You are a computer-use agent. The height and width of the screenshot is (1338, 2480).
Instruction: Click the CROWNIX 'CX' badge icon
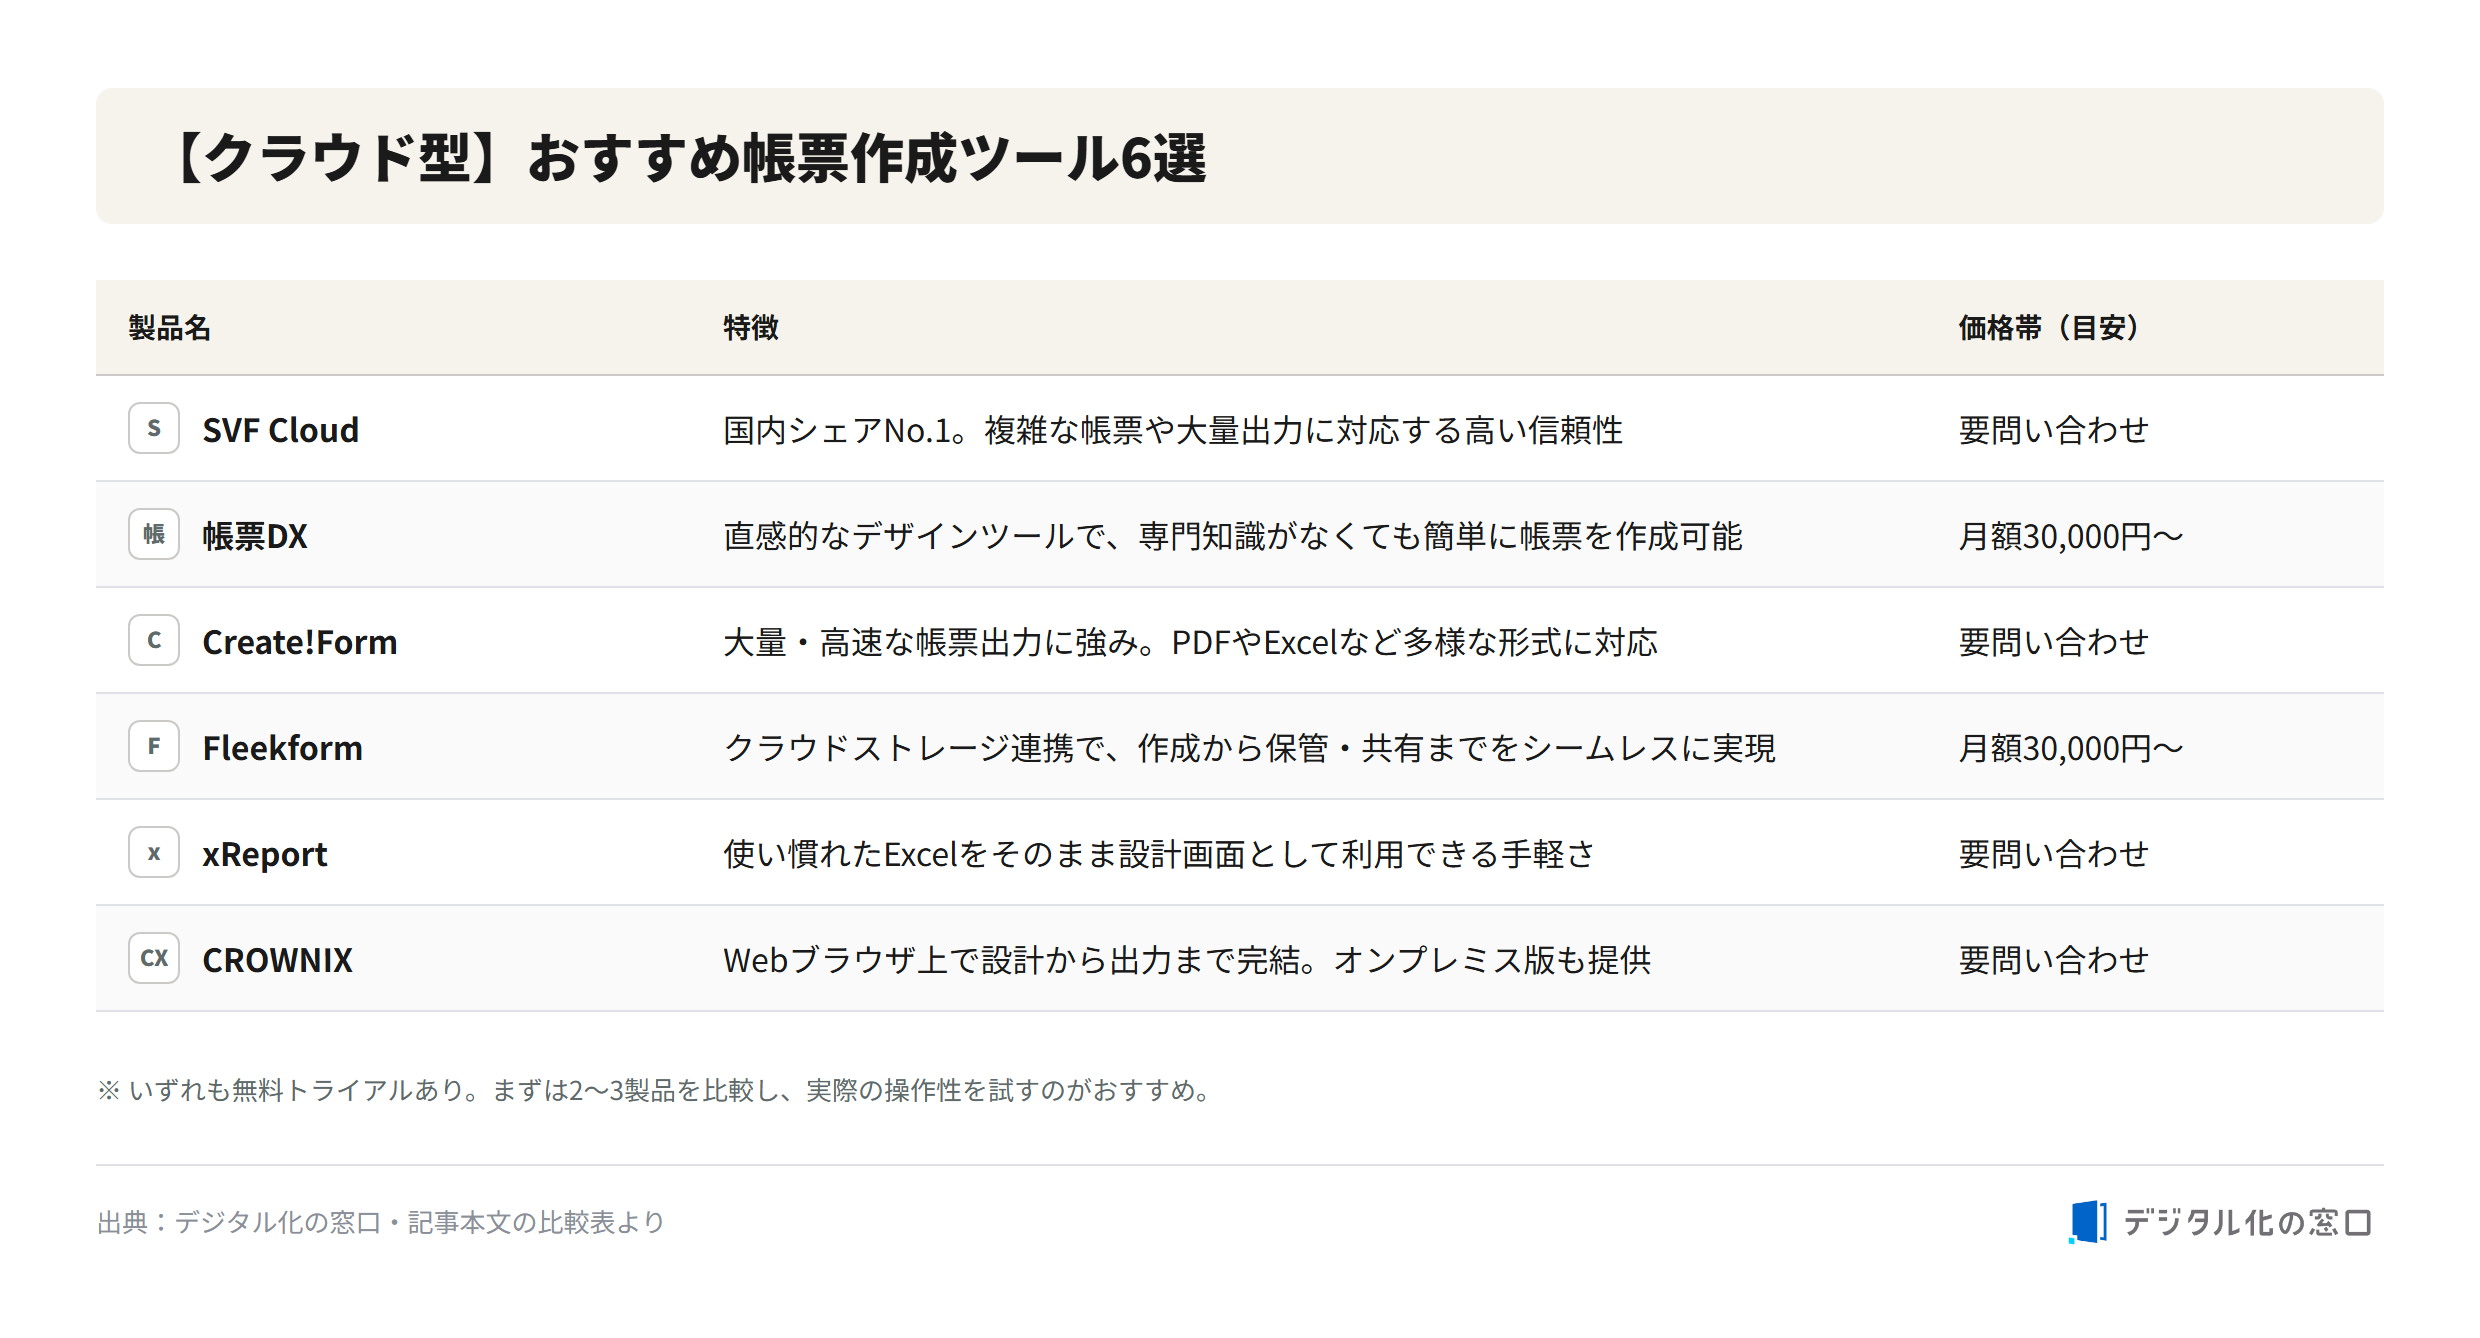click(x=154, y=958)
